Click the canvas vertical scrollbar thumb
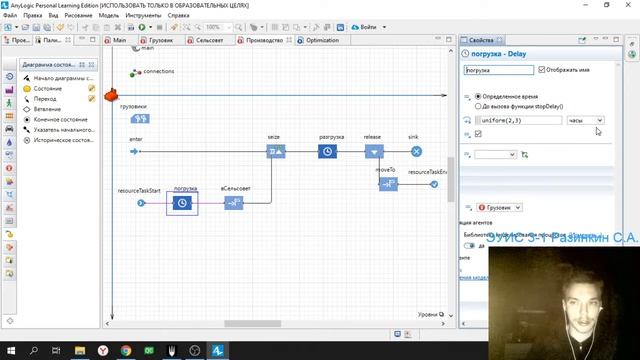Viewport: 640px width, 360px height. coord(451,180)
